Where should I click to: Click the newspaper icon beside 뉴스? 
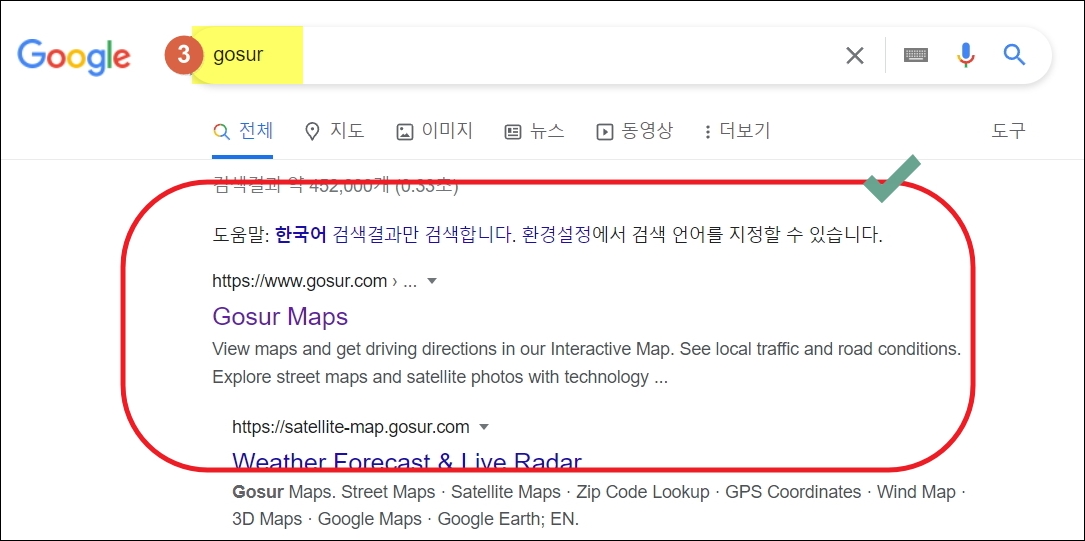click(513, 131)
